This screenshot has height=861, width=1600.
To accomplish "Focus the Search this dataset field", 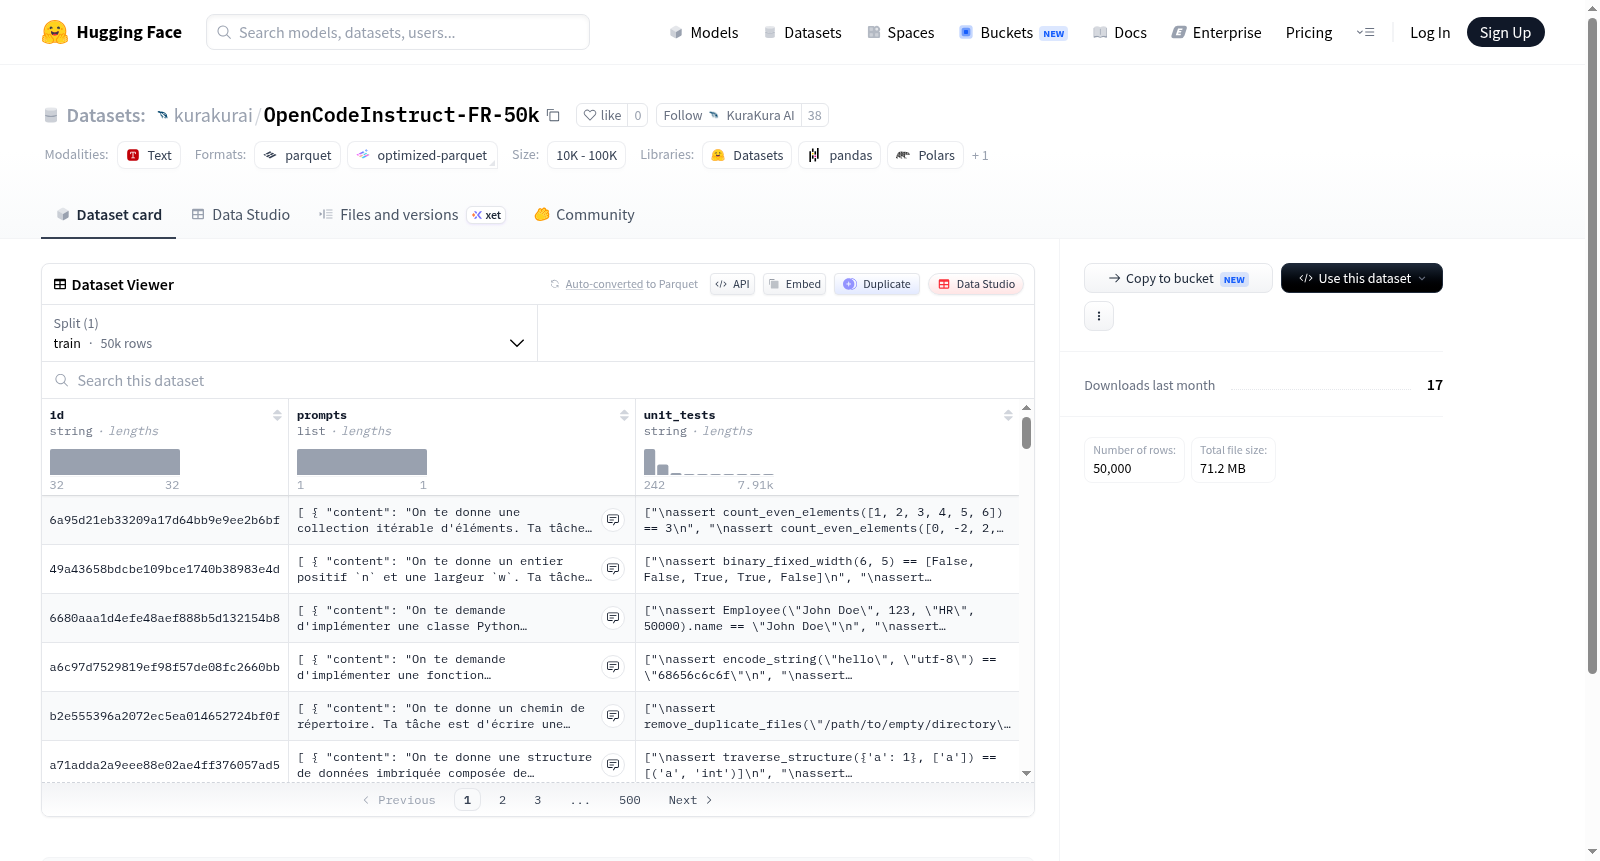I will point(538,381).
